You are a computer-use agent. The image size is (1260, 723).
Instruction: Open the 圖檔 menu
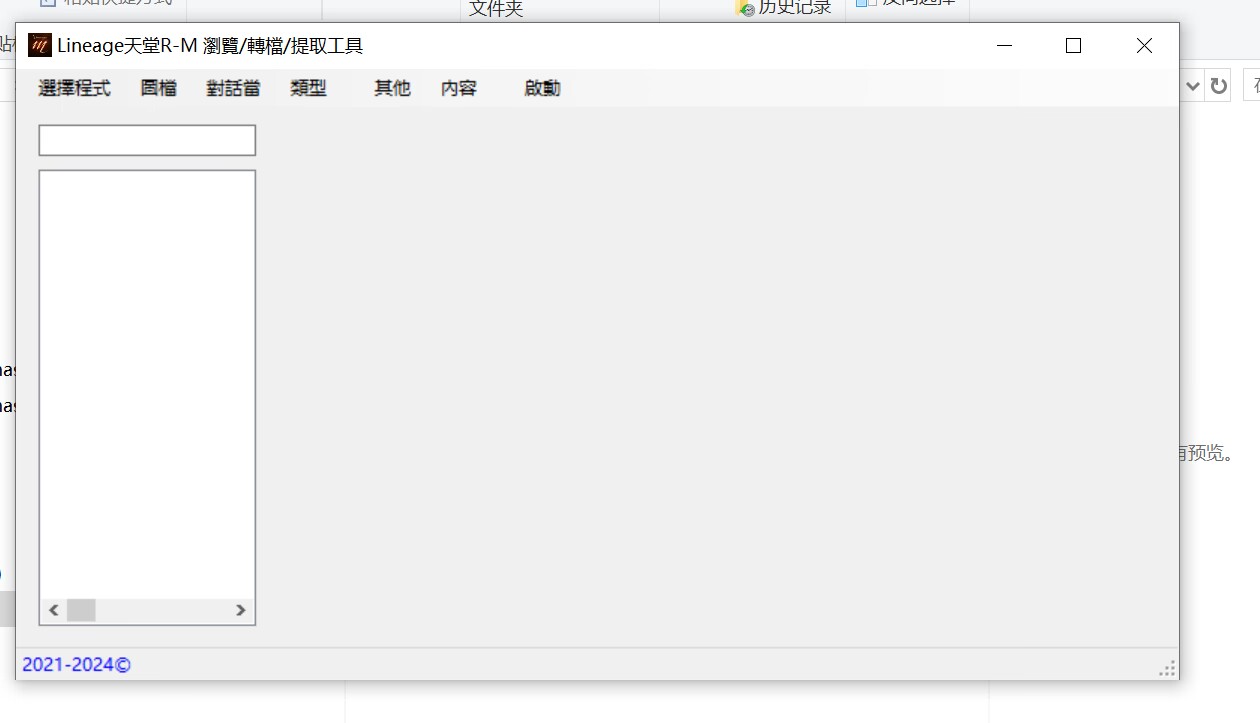pyautogui.click(x=158, y=88)
